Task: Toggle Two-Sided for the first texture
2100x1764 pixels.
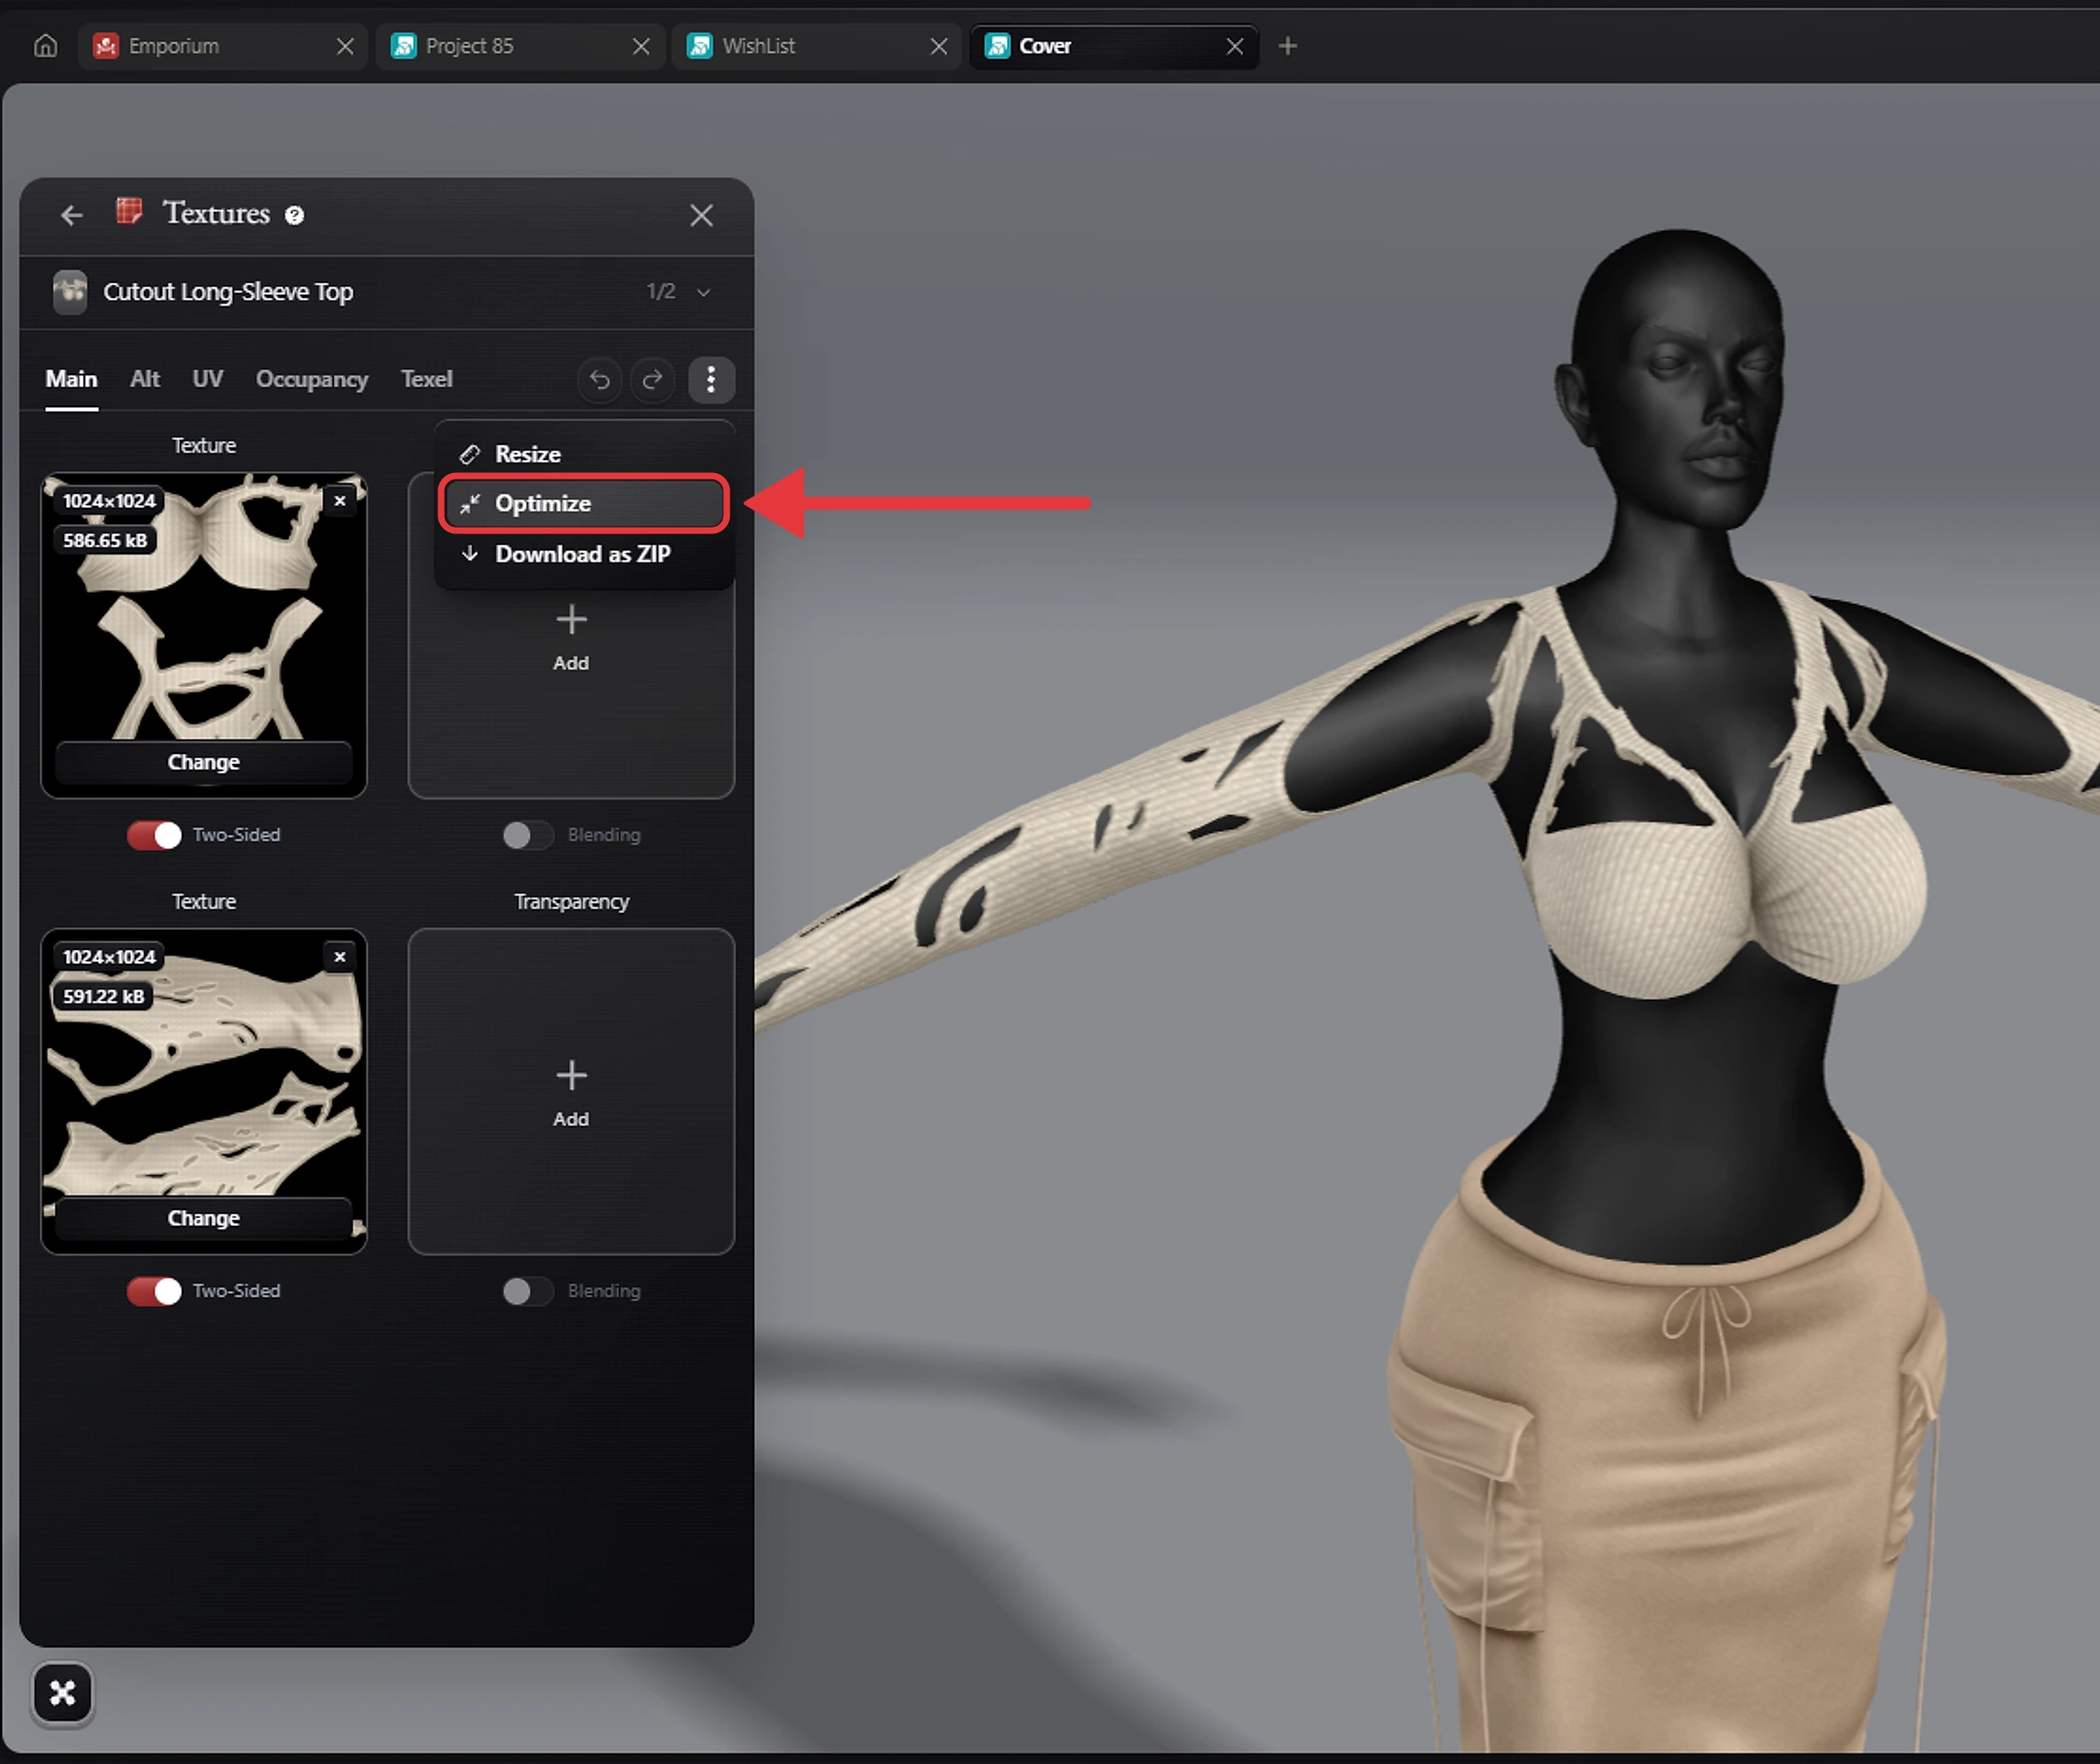Action: click(154, 835)
